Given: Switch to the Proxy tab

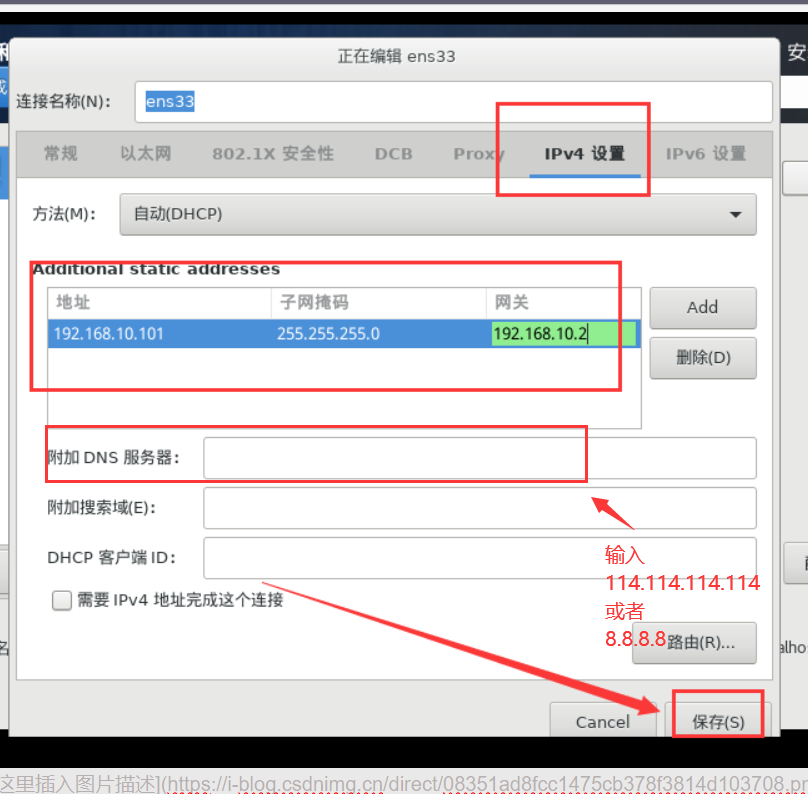Looking at the screenshot, I should [479, 154].
